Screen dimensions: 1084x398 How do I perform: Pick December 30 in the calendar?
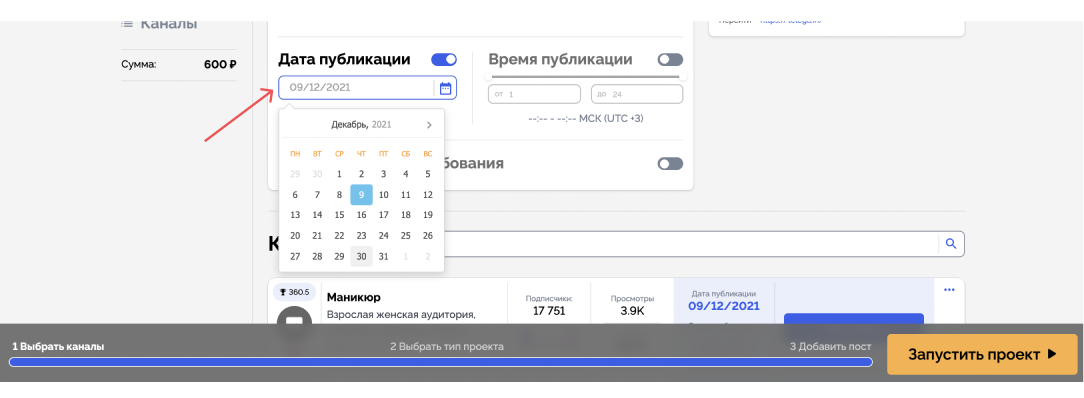pos(362,256)
